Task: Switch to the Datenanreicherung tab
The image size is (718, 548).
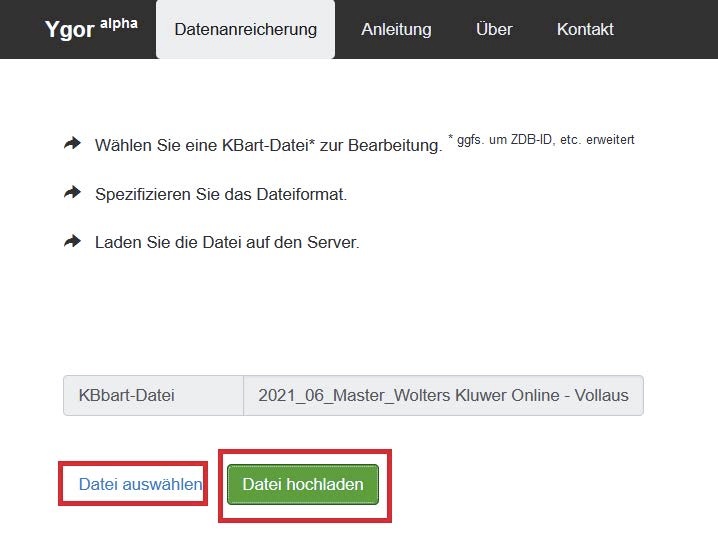Action: coord(245,29)
